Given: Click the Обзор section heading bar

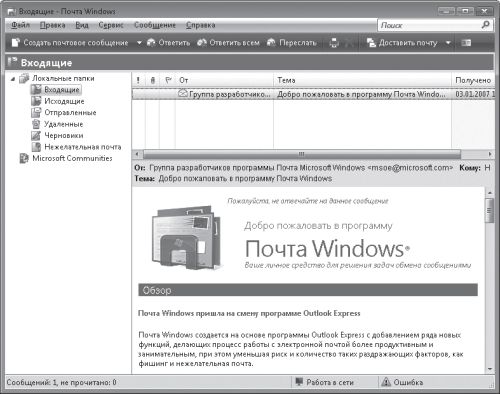Looking at the screenshot, I should pyautogui.click(x=308, y=290).
